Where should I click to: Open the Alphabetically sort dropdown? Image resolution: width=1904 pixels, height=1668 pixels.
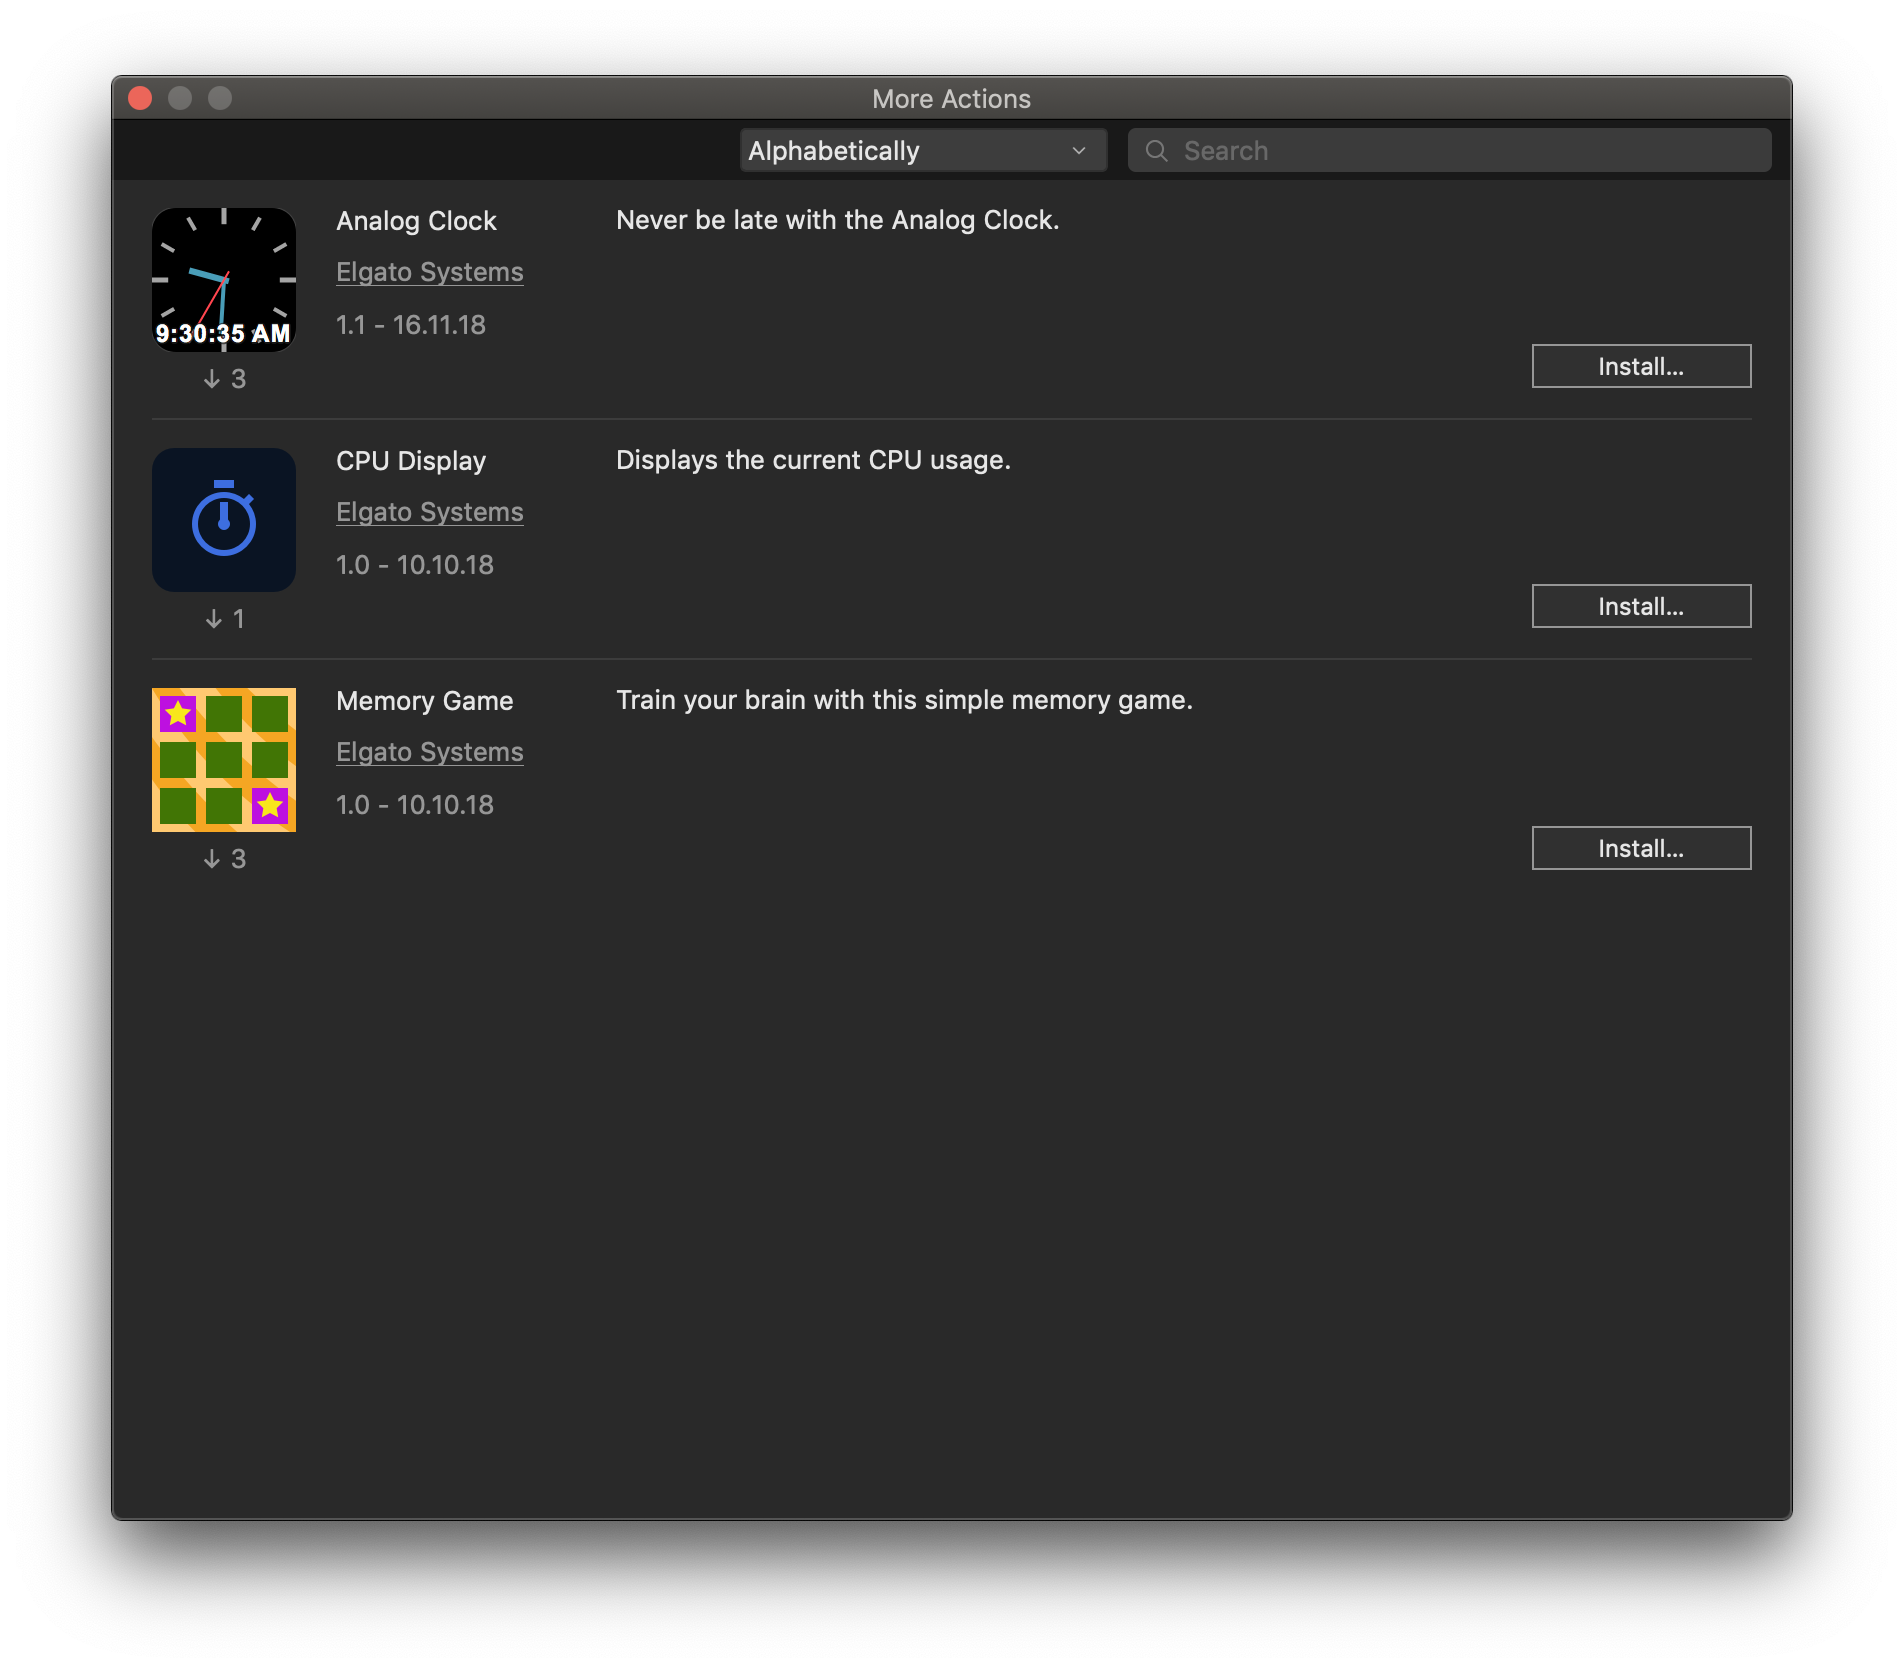click(922, 151)
